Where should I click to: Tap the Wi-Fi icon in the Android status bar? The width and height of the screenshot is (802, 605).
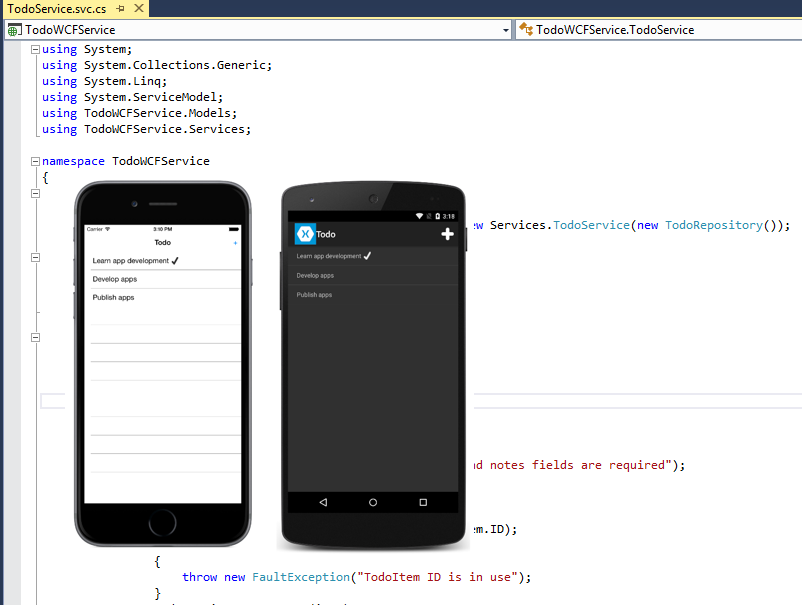420,216
